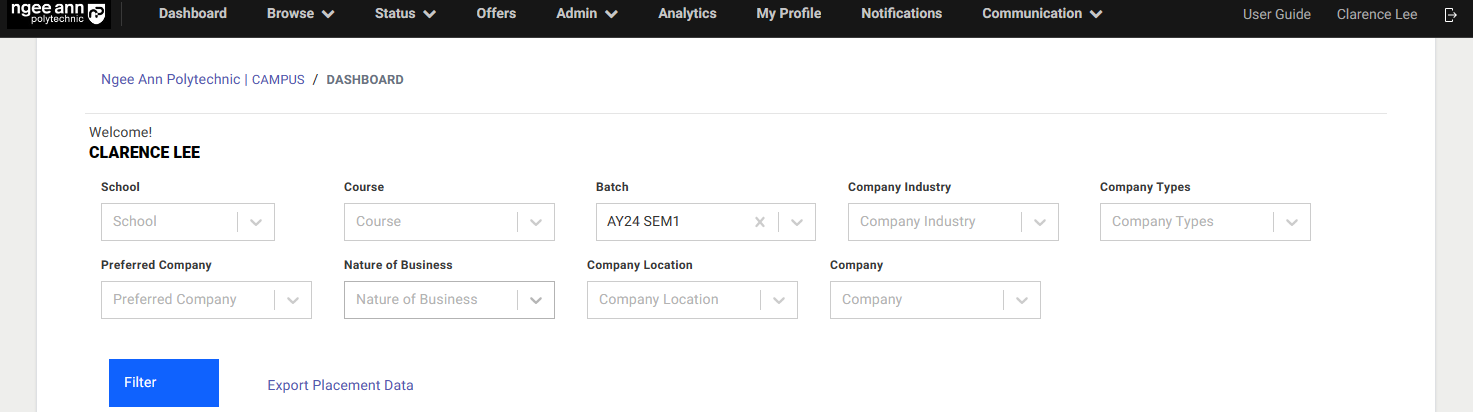This screenshot has height=412, width=1473.
Task: Click the logout icon at top right
Action: pos(1451,14)
